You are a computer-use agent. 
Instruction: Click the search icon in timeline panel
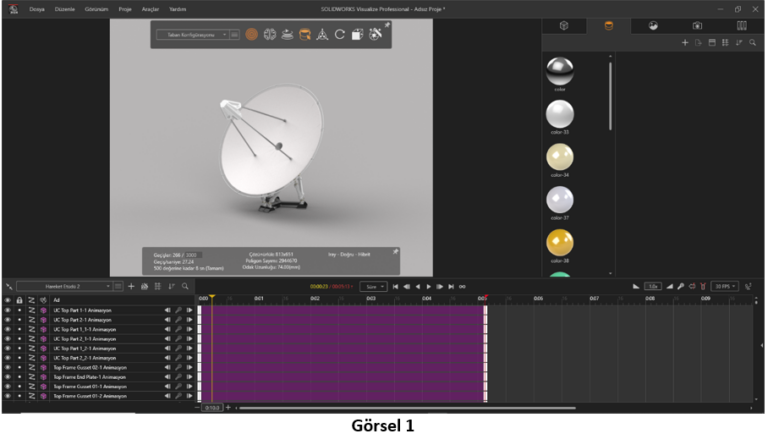click(x=185, y=286)
